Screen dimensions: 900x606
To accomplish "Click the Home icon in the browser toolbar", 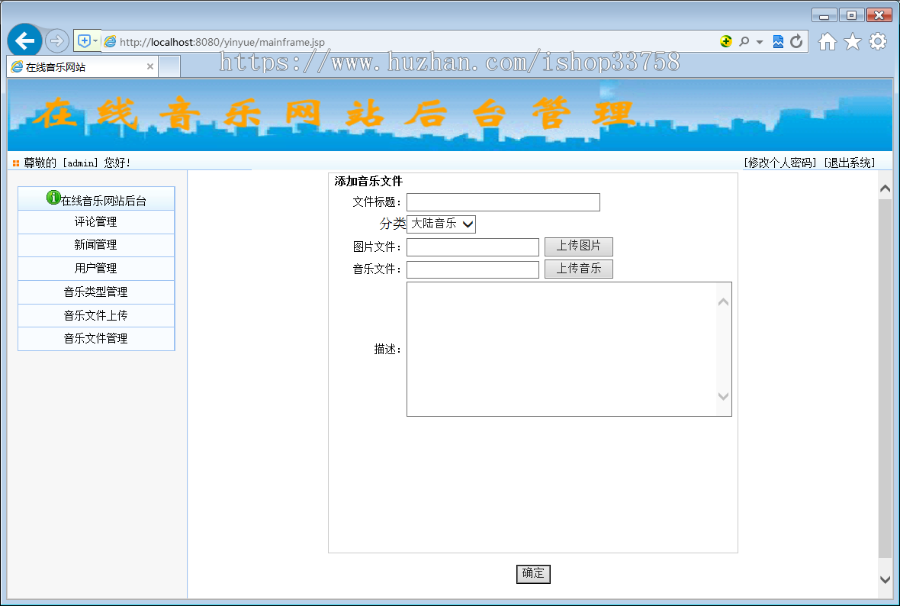I will click(829, 41).
